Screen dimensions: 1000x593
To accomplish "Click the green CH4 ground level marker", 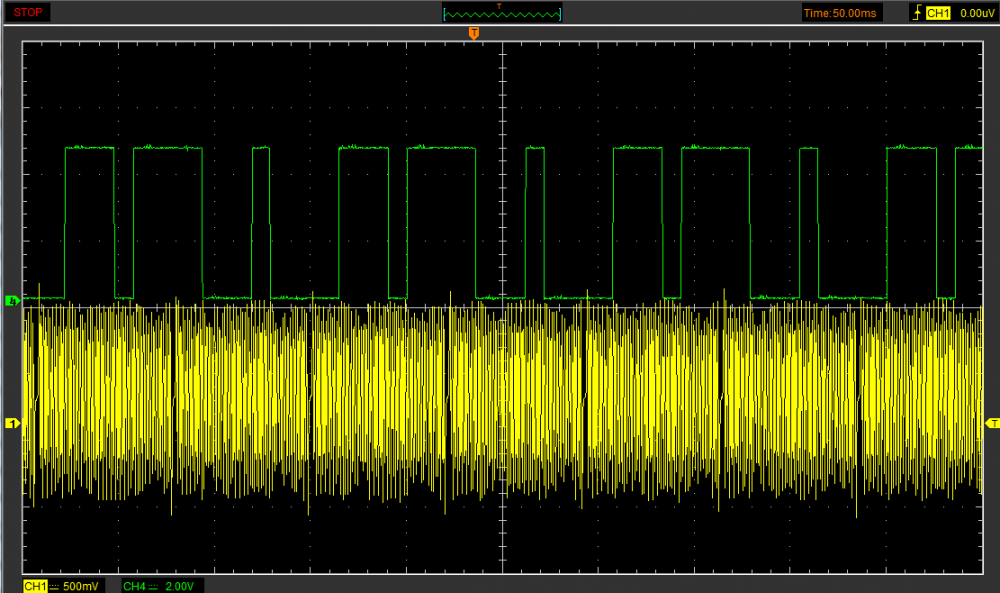I will point(13,300).
